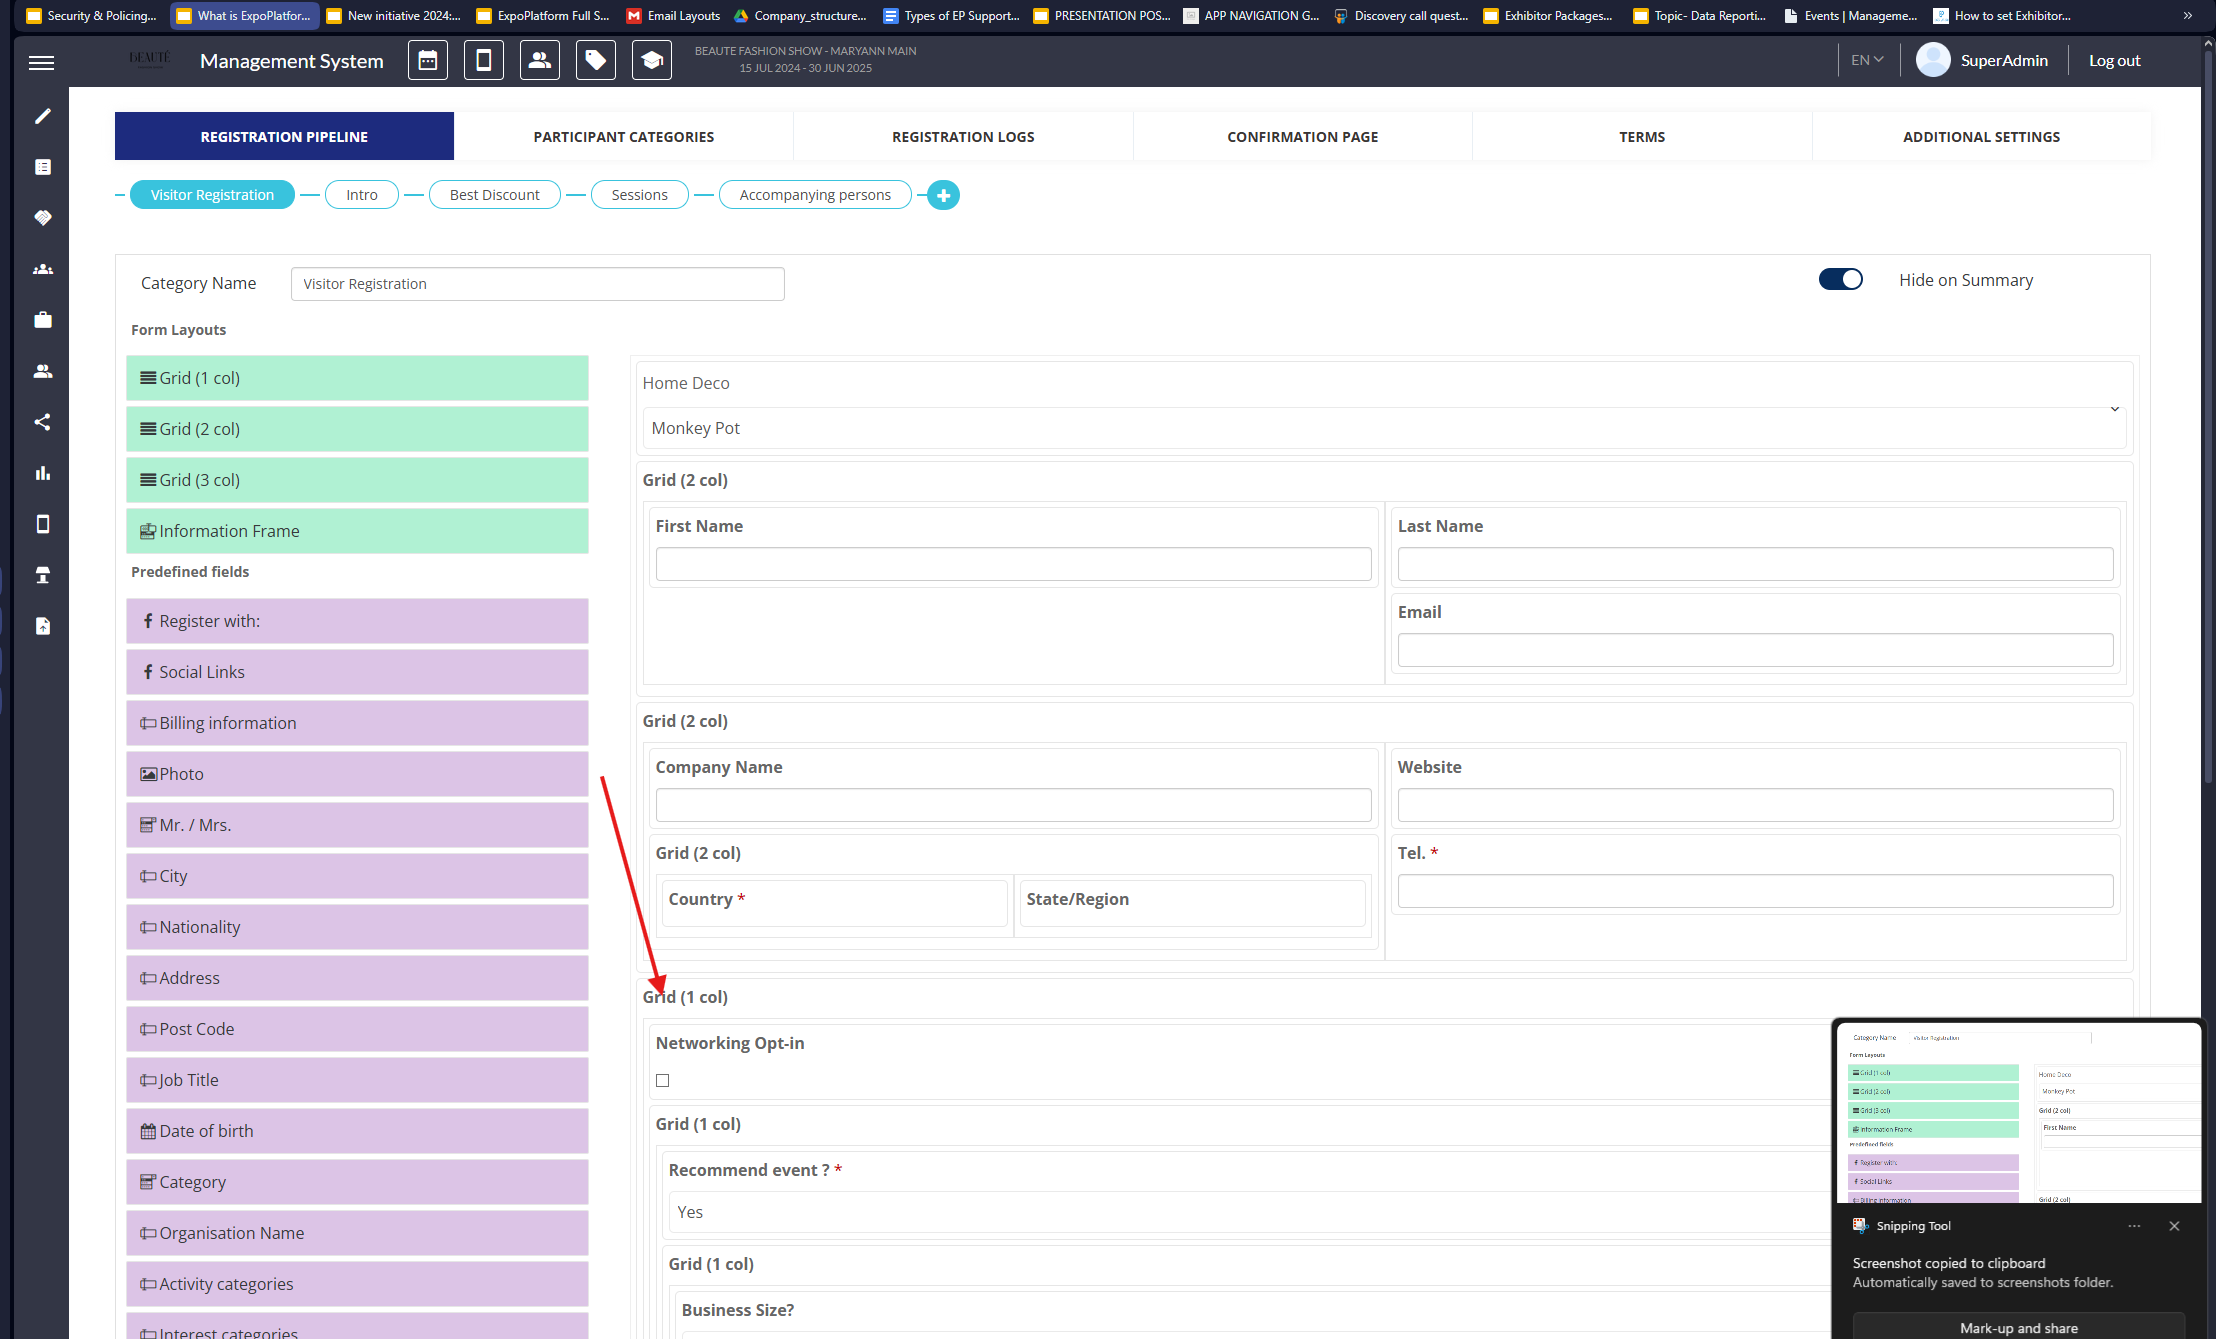
Task: Open the bar chart icon in sidebar
Action: [x=42, y=473]
